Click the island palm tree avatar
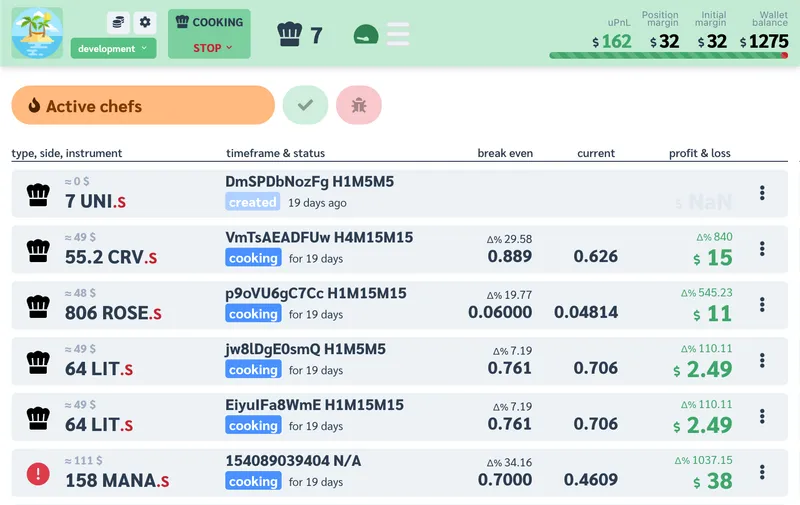This screenshot has height=505, width=800. tap(37, 33)
